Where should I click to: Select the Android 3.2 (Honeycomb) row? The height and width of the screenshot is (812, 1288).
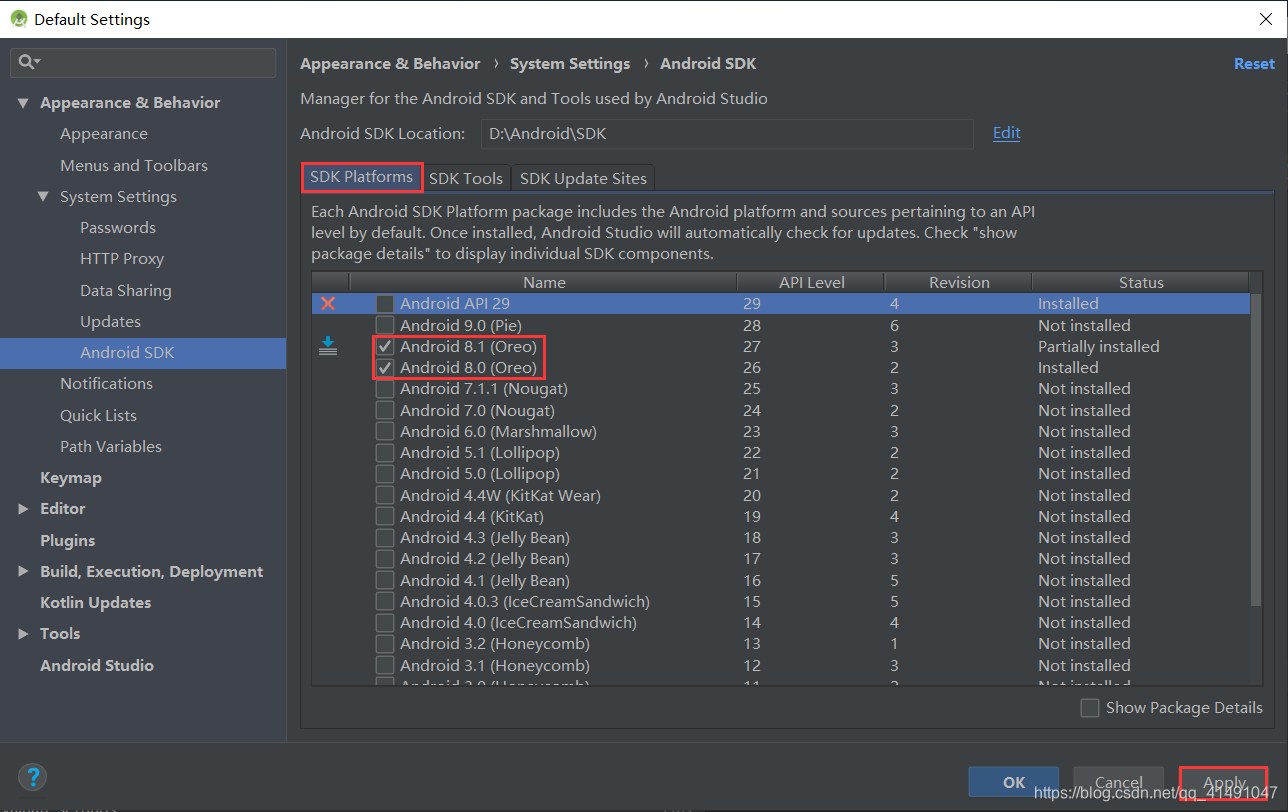coord(780,644)
